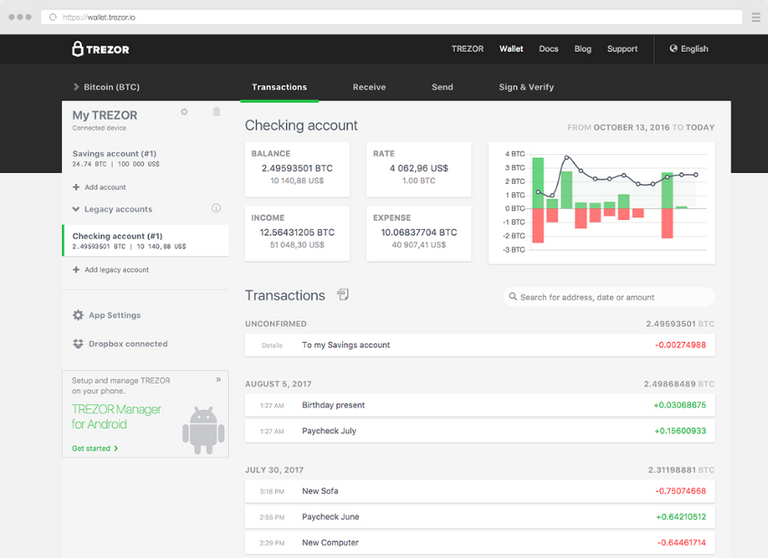768x558 pixels.
Task: Click the plus icon for Add account
Action: point(76,187)
